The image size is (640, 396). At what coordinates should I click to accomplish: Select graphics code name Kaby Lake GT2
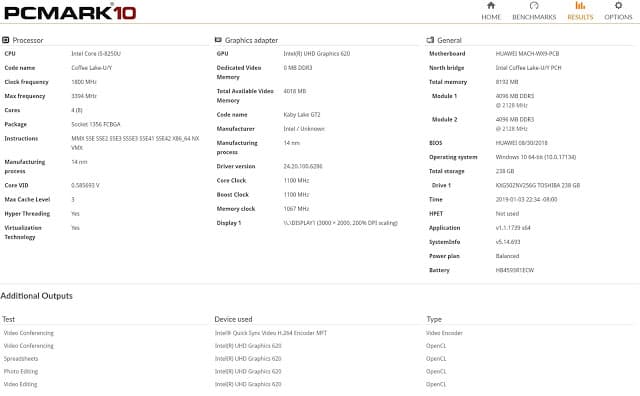302,115
